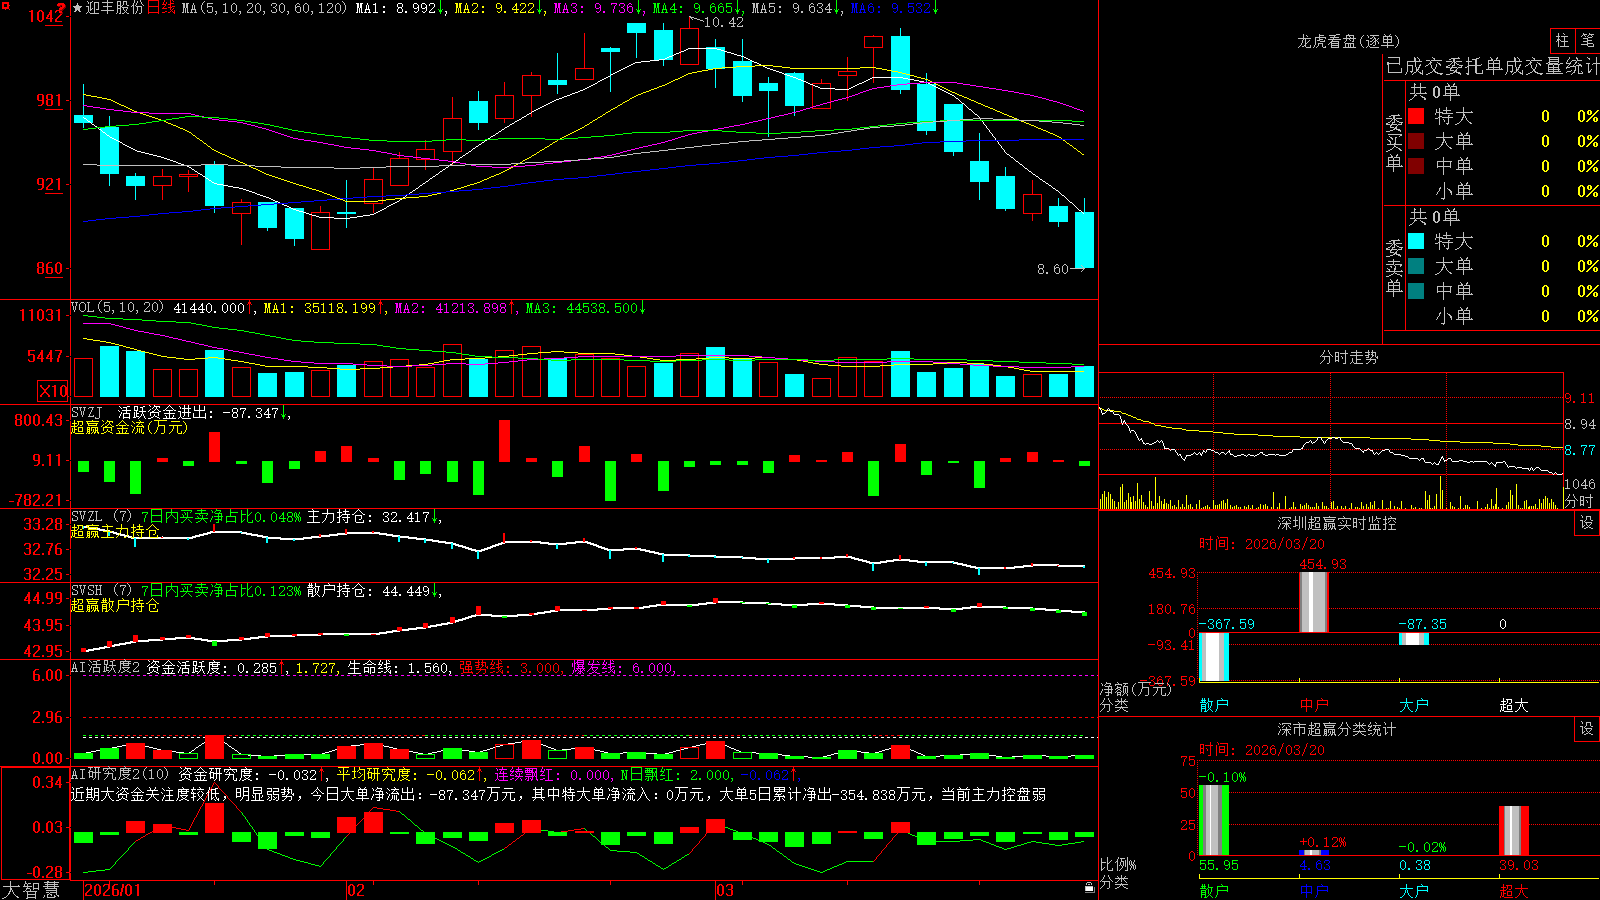
Task: Open the VOL(5,10,20) indicator label
Action: coord(117,308)
